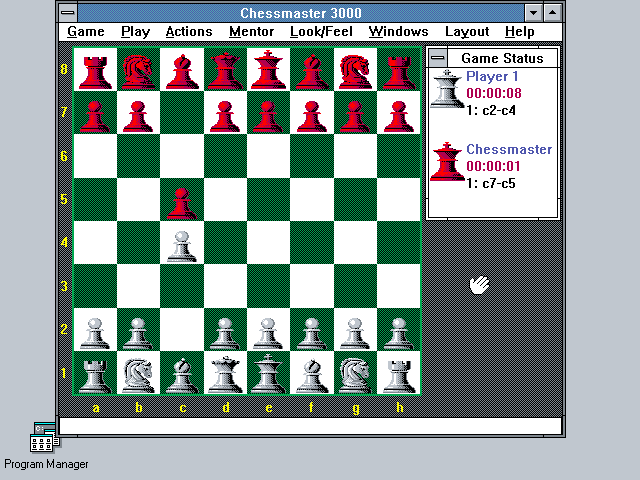Viewport: 640px width, 480px height.
Task: Click the red king on e8
Action: 269,69
